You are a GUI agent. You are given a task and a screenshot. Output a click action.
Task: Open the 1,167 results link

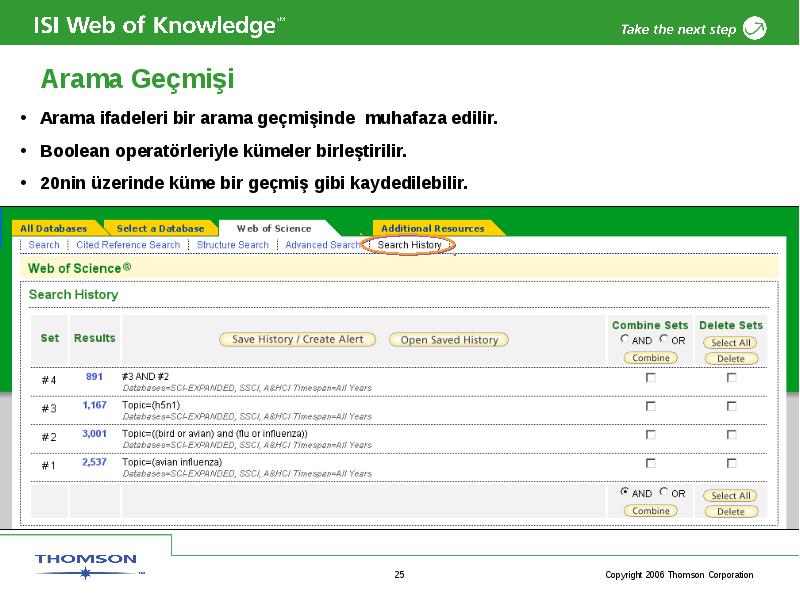[94, 405]
